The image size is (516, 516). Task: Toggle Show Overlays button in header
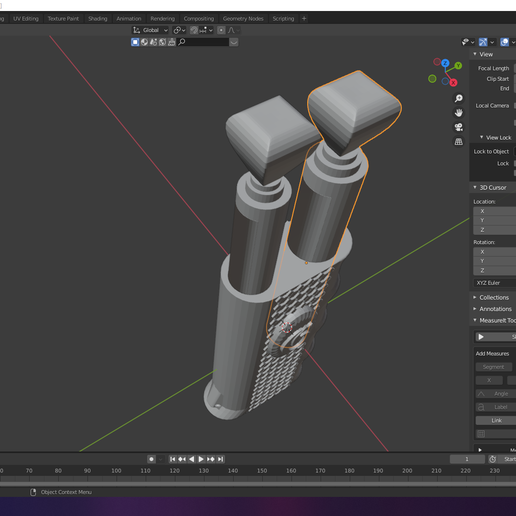(505, 42)
